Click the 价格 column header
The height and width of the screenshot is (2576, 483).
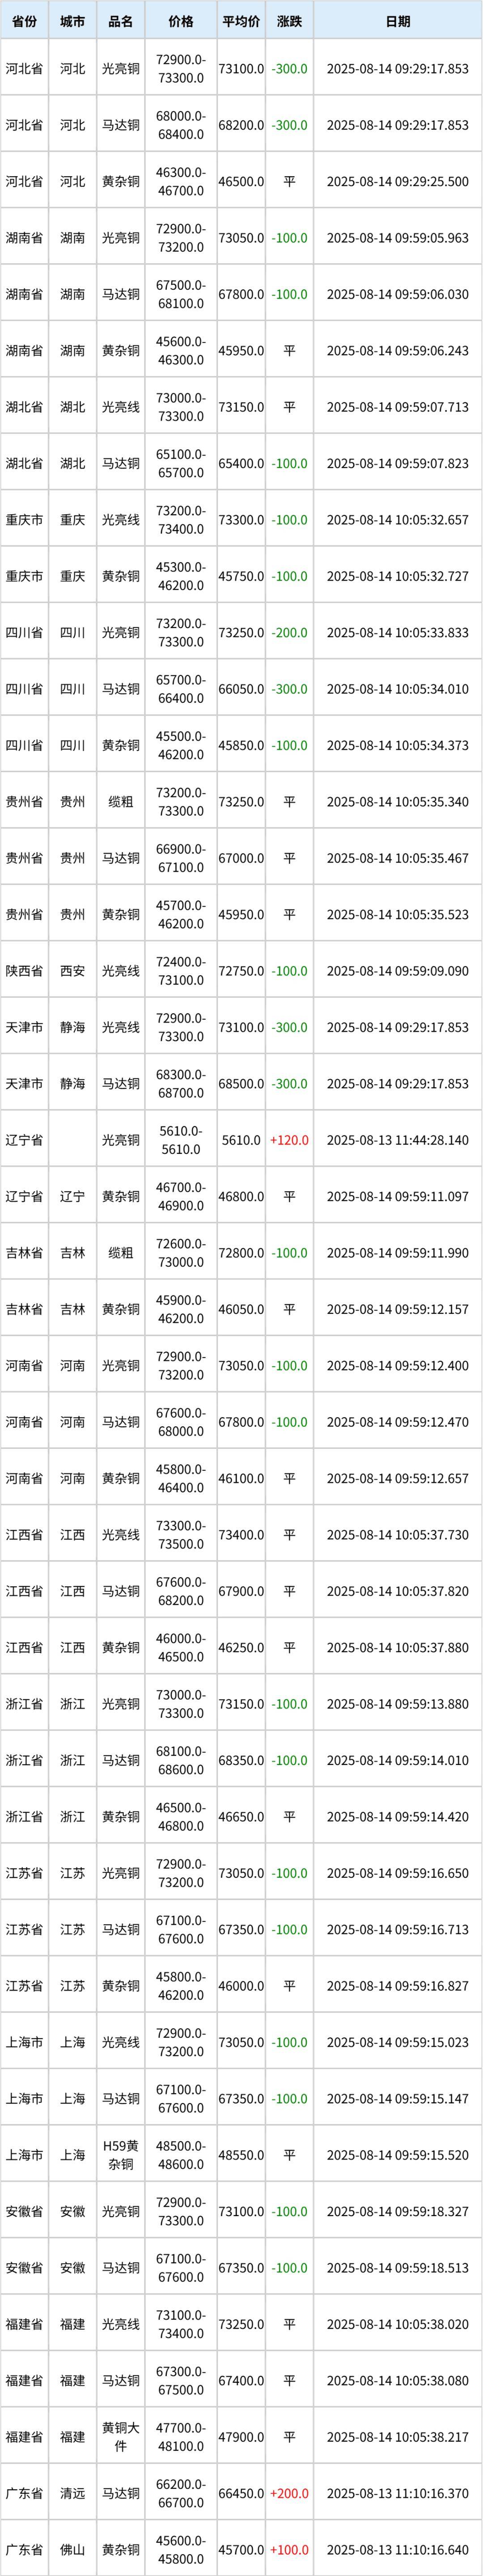tap(181, 21)
